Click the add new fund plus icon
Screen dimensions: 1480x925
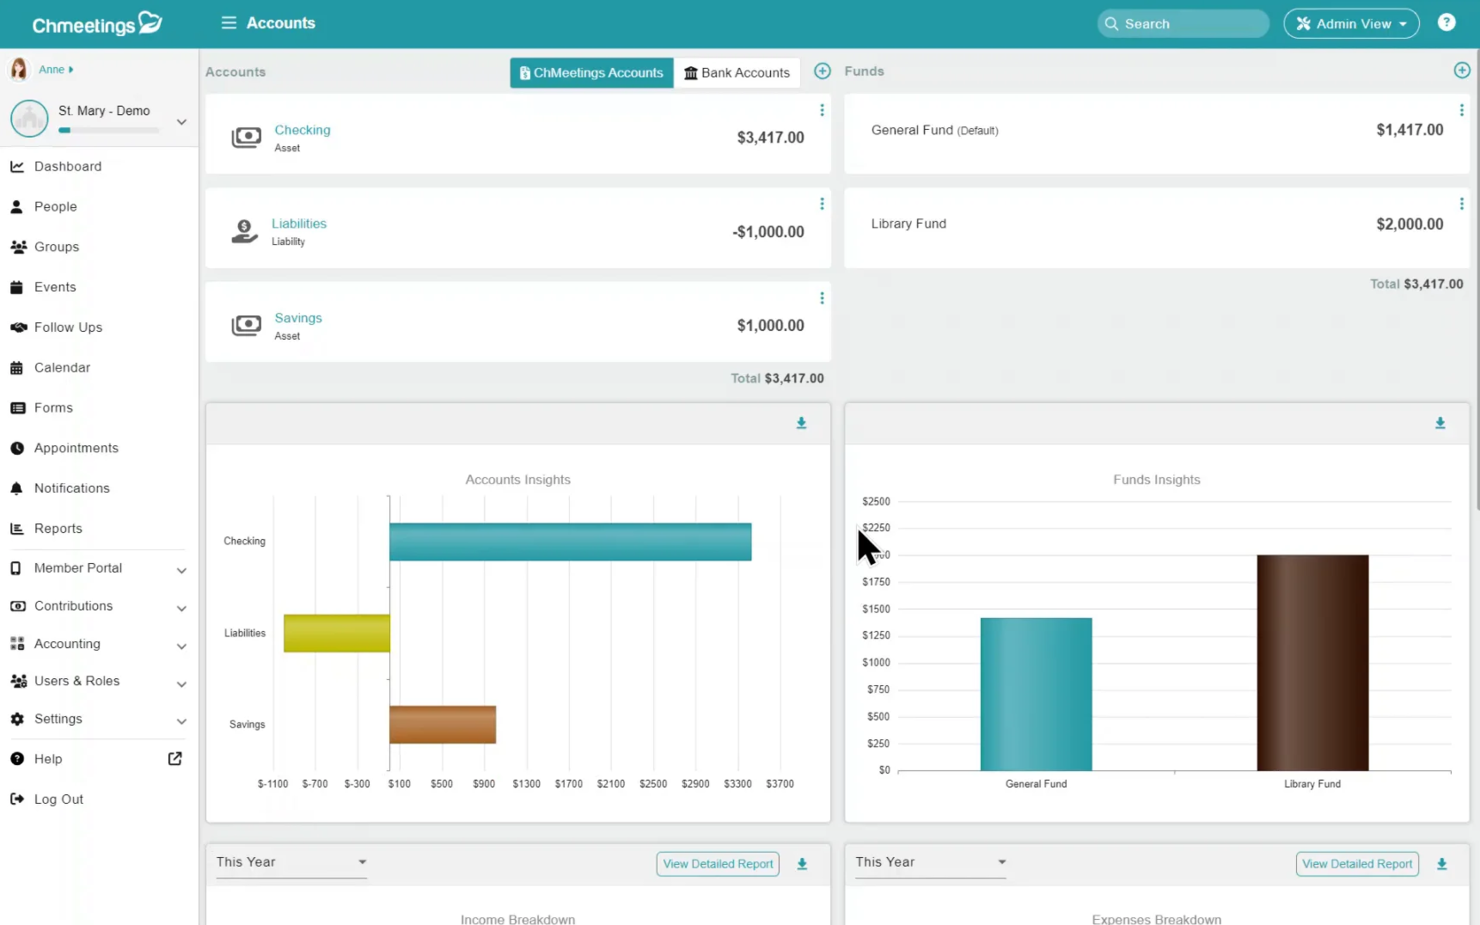[1462, 69]
